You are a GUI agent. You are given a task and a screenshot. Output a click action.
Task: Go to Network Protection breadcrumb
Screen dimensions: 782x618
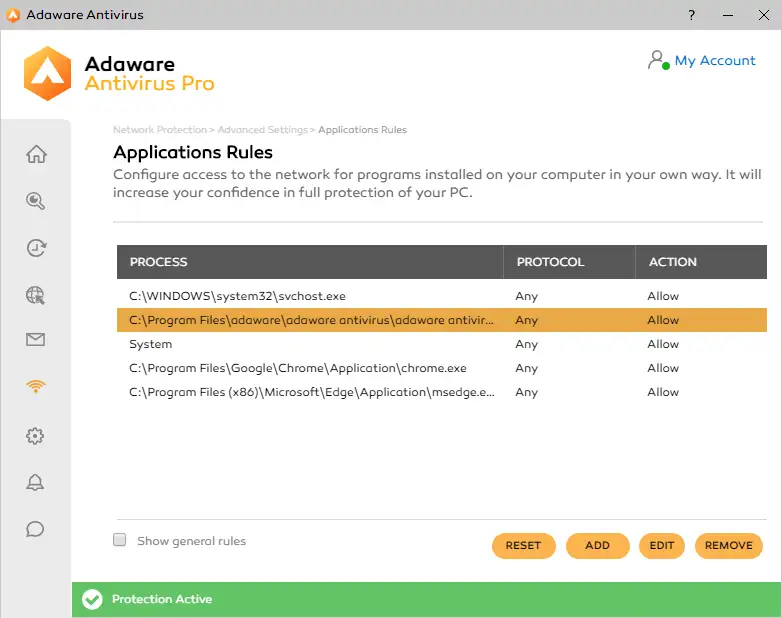coord(159,130)
